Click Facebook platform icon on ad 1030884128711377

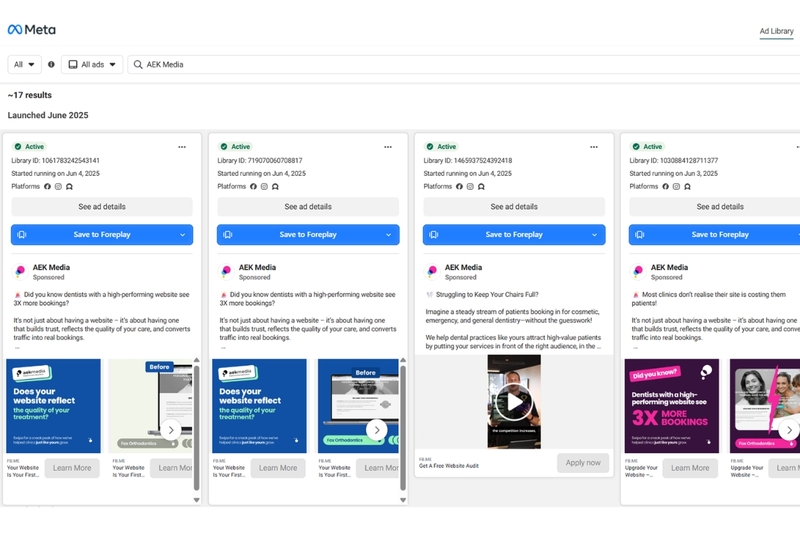point(666,186)
